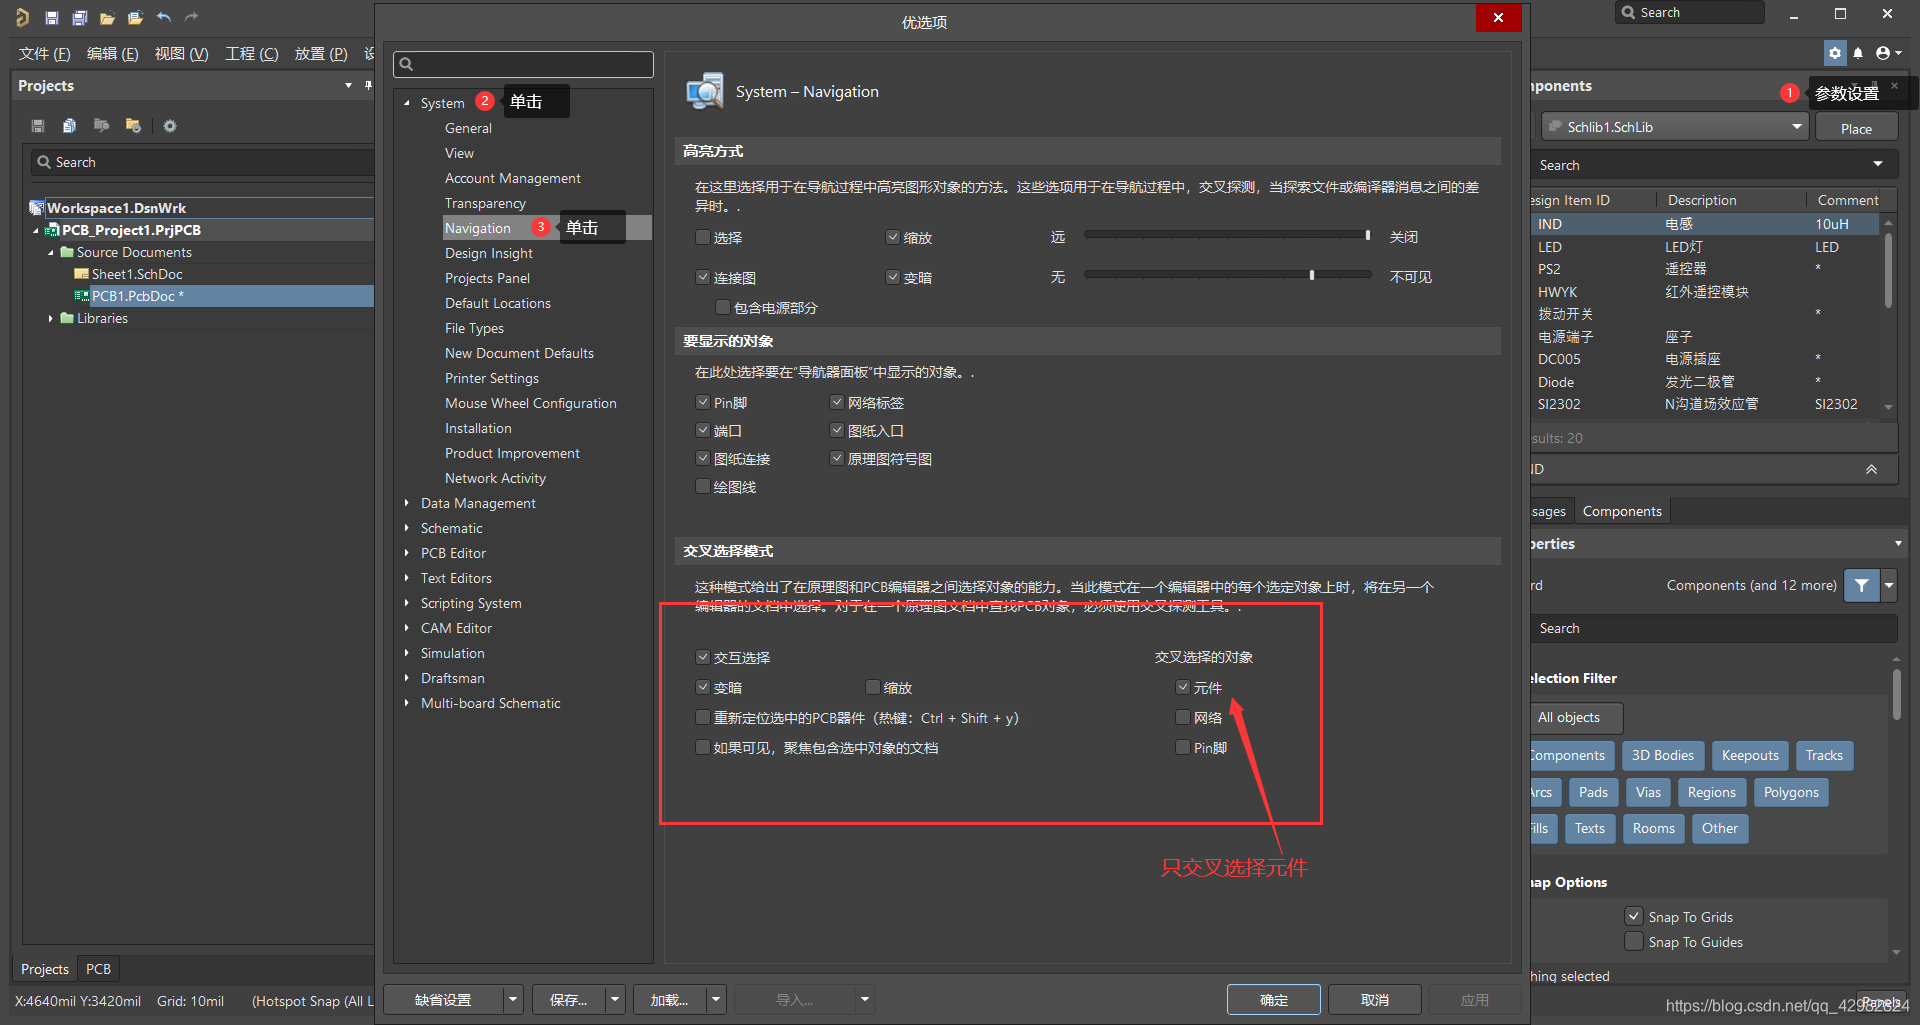Open the 编辑 (E) menu

point(113,54)
